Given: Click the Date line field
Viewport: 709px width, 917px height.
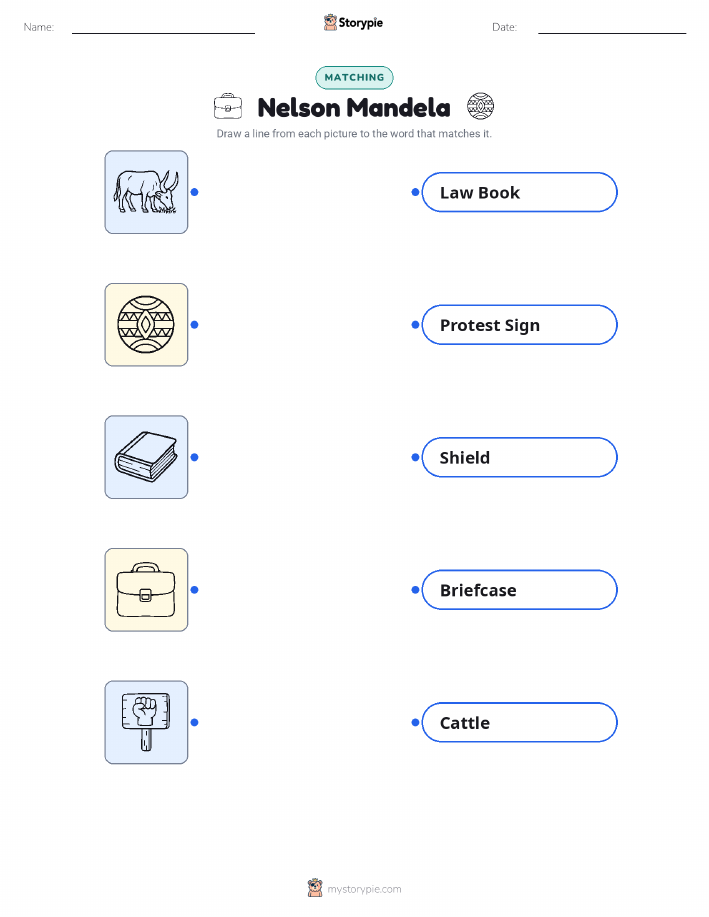Looking at the screenshot, I should pyautogui.click(x=612, y=28).
